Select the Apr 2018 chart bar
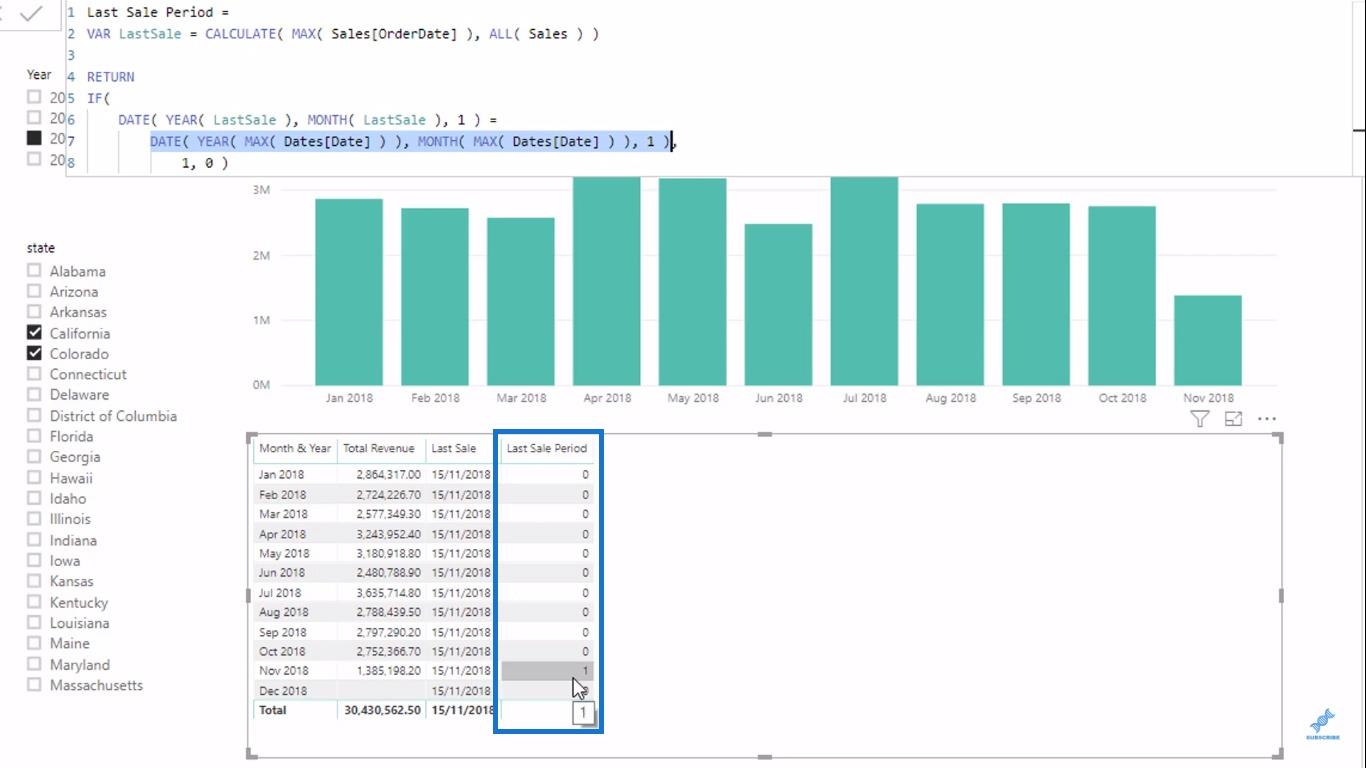The height and width of the screenshot is (768, 1366). (607, 281)
